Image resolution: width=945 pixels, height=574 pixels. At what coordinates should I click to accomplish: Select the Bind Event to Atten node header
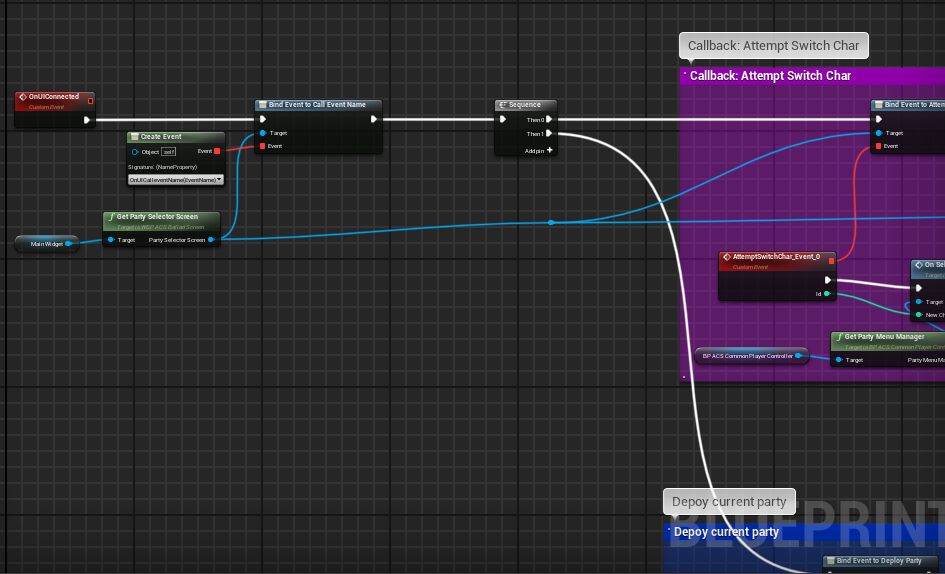tap(908, 105)
